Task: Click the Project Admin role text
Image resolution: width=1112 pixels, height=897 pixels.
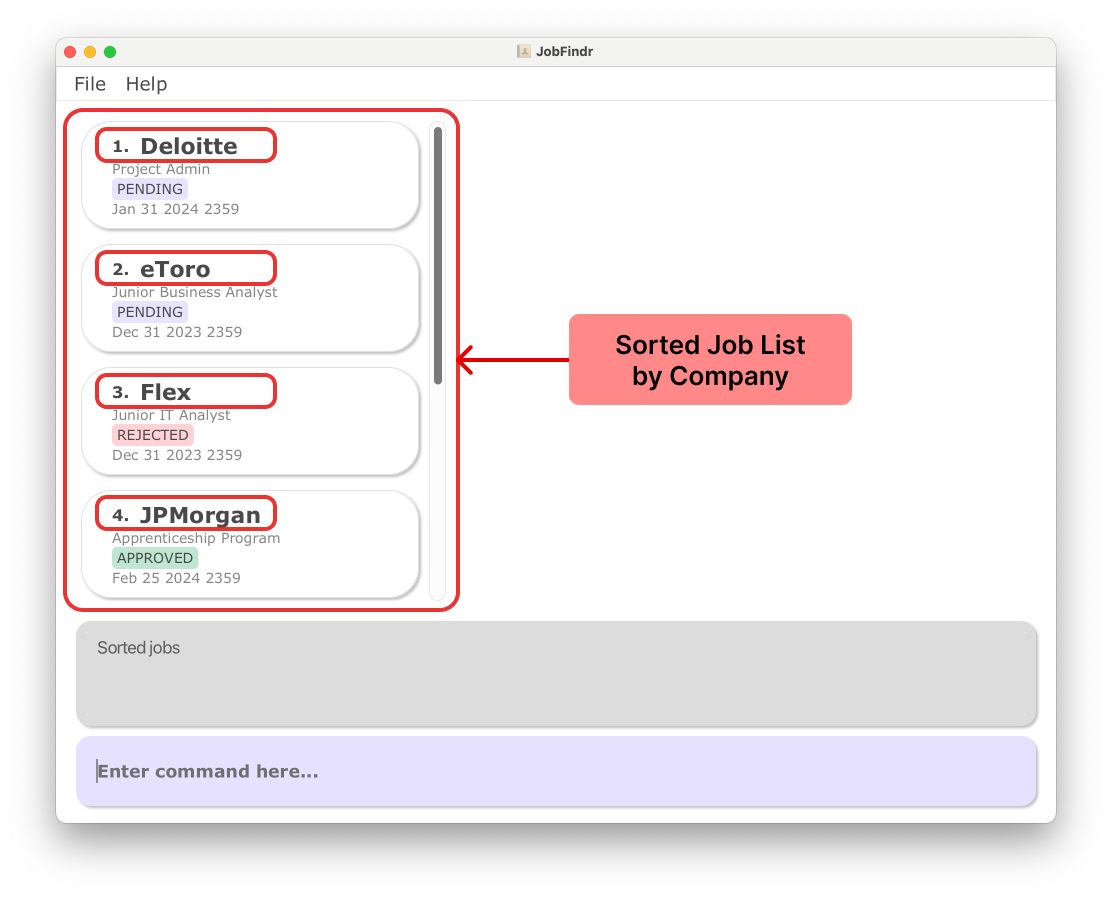Action: [161, 169]
